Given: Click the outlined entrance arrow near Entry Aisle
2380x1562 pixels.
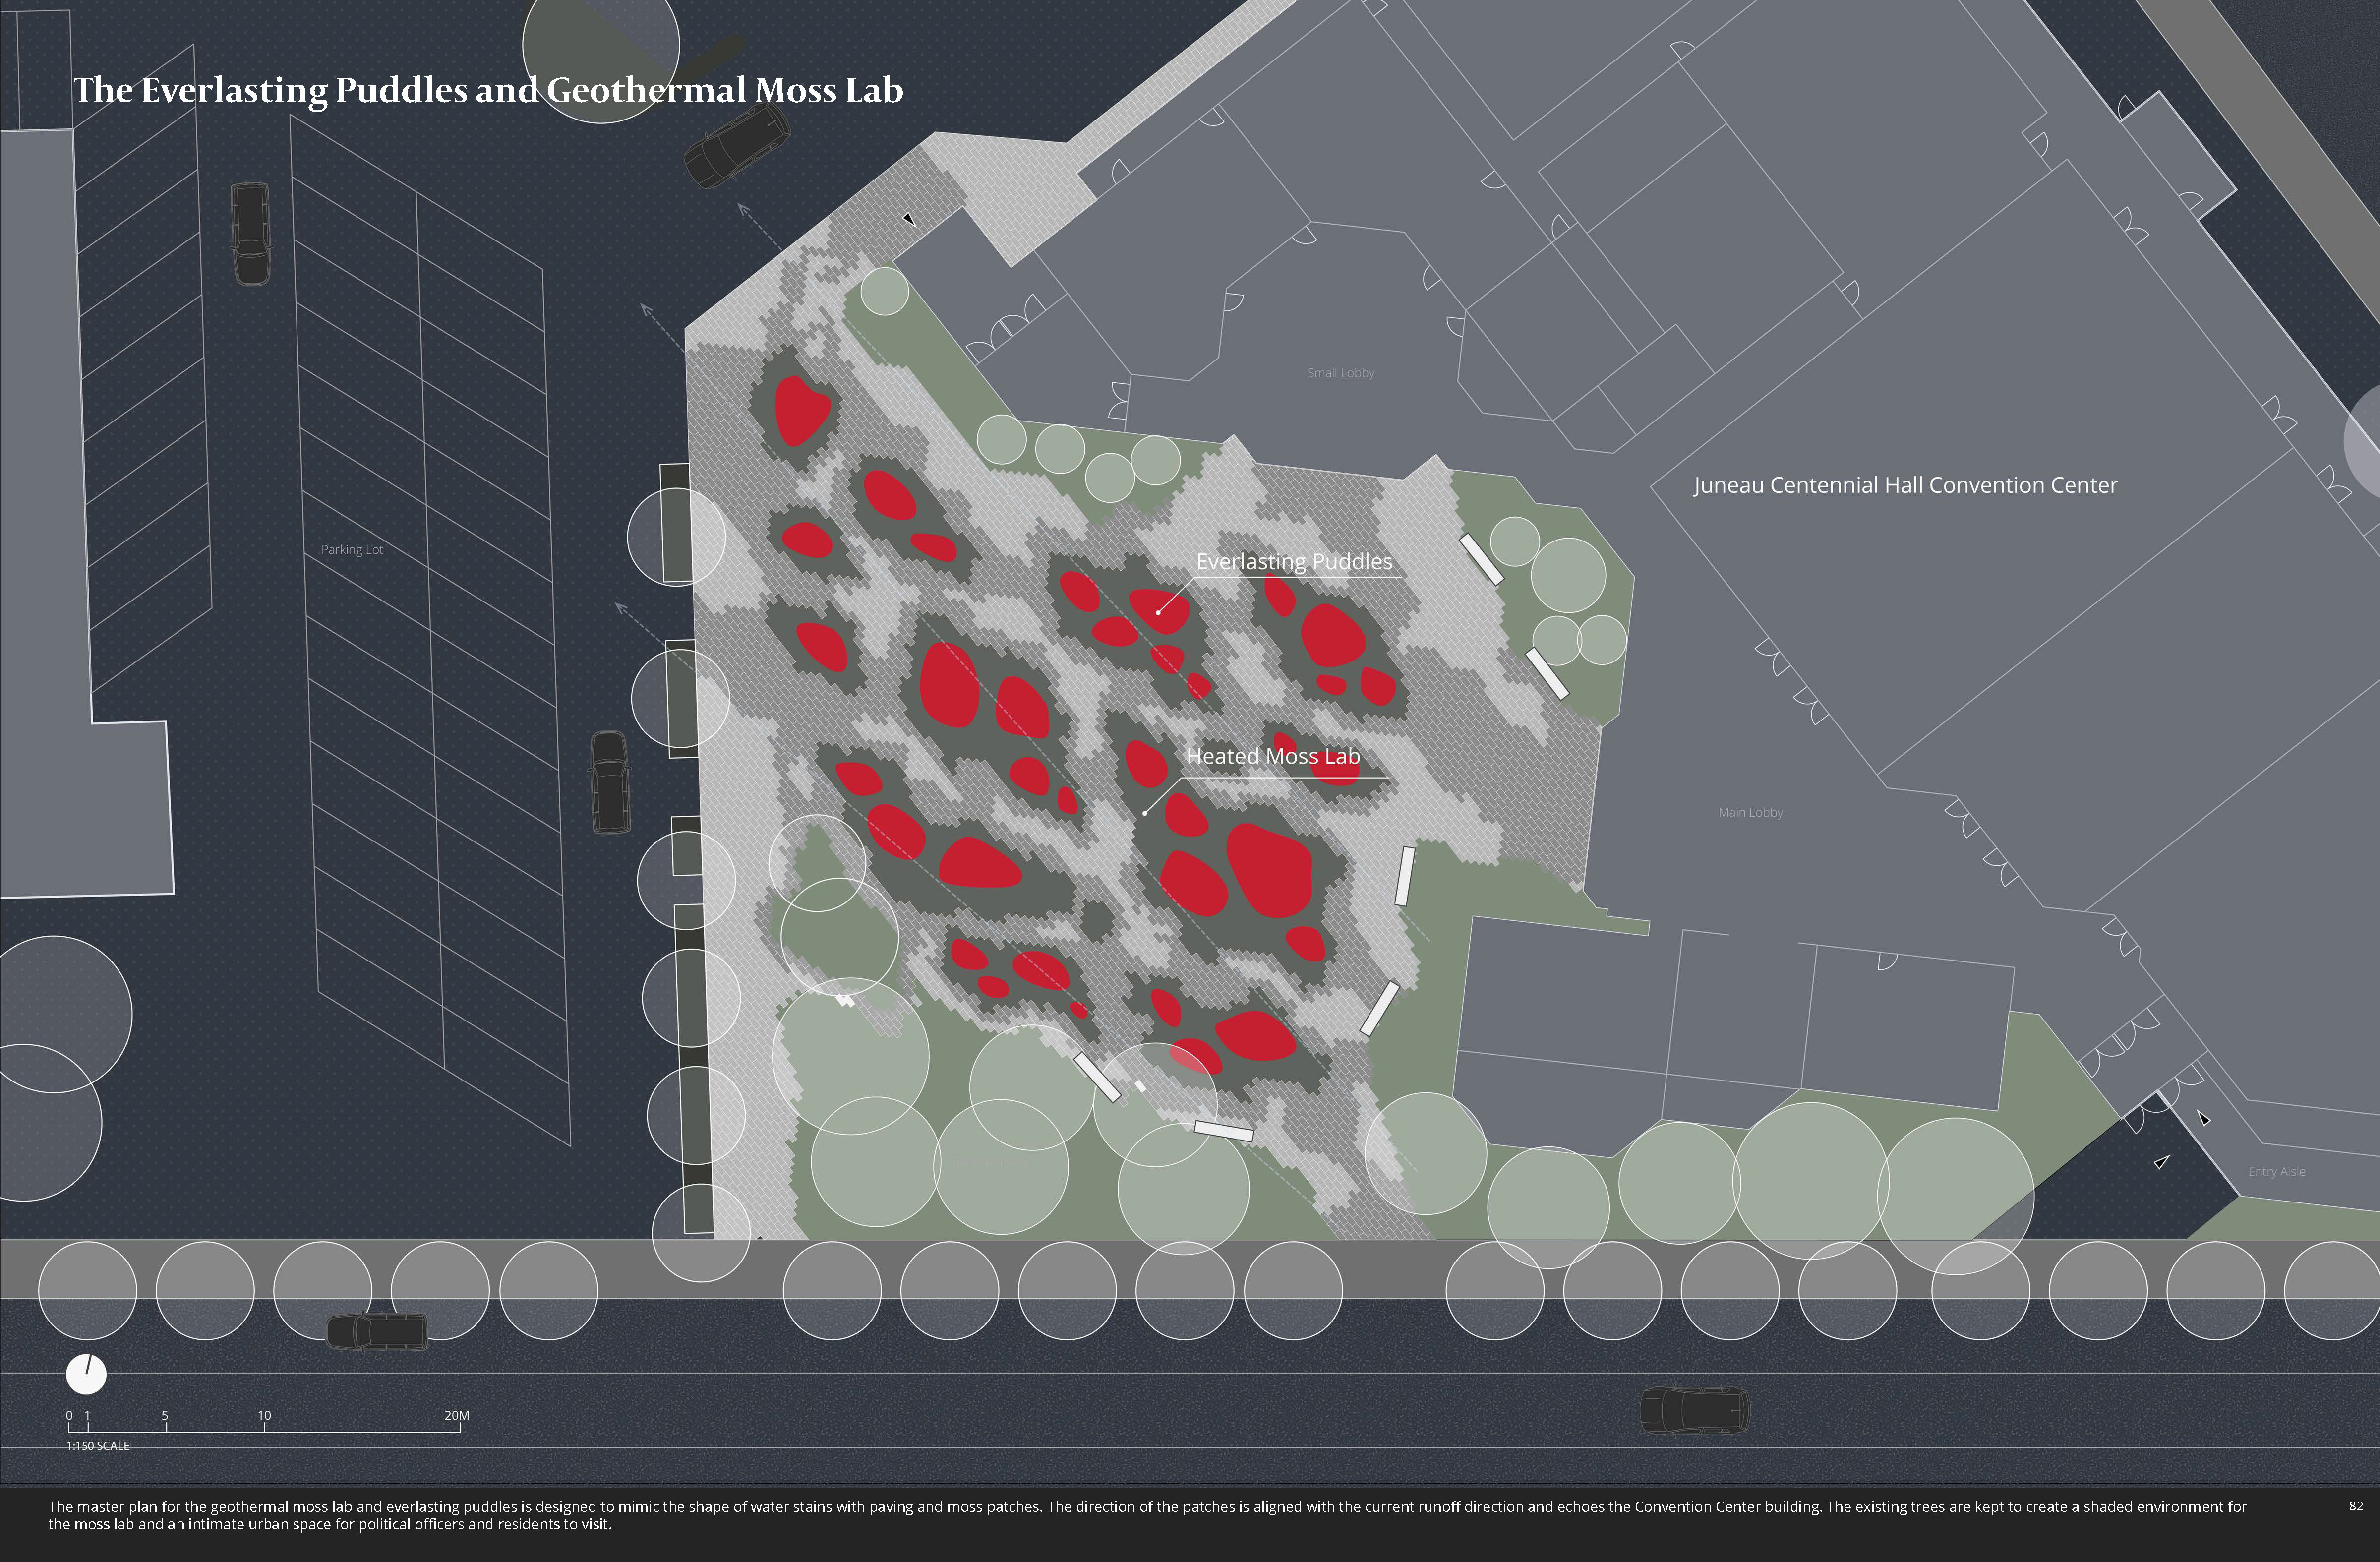Looking at the screenshot, I should click(x=2162, y=1162).
